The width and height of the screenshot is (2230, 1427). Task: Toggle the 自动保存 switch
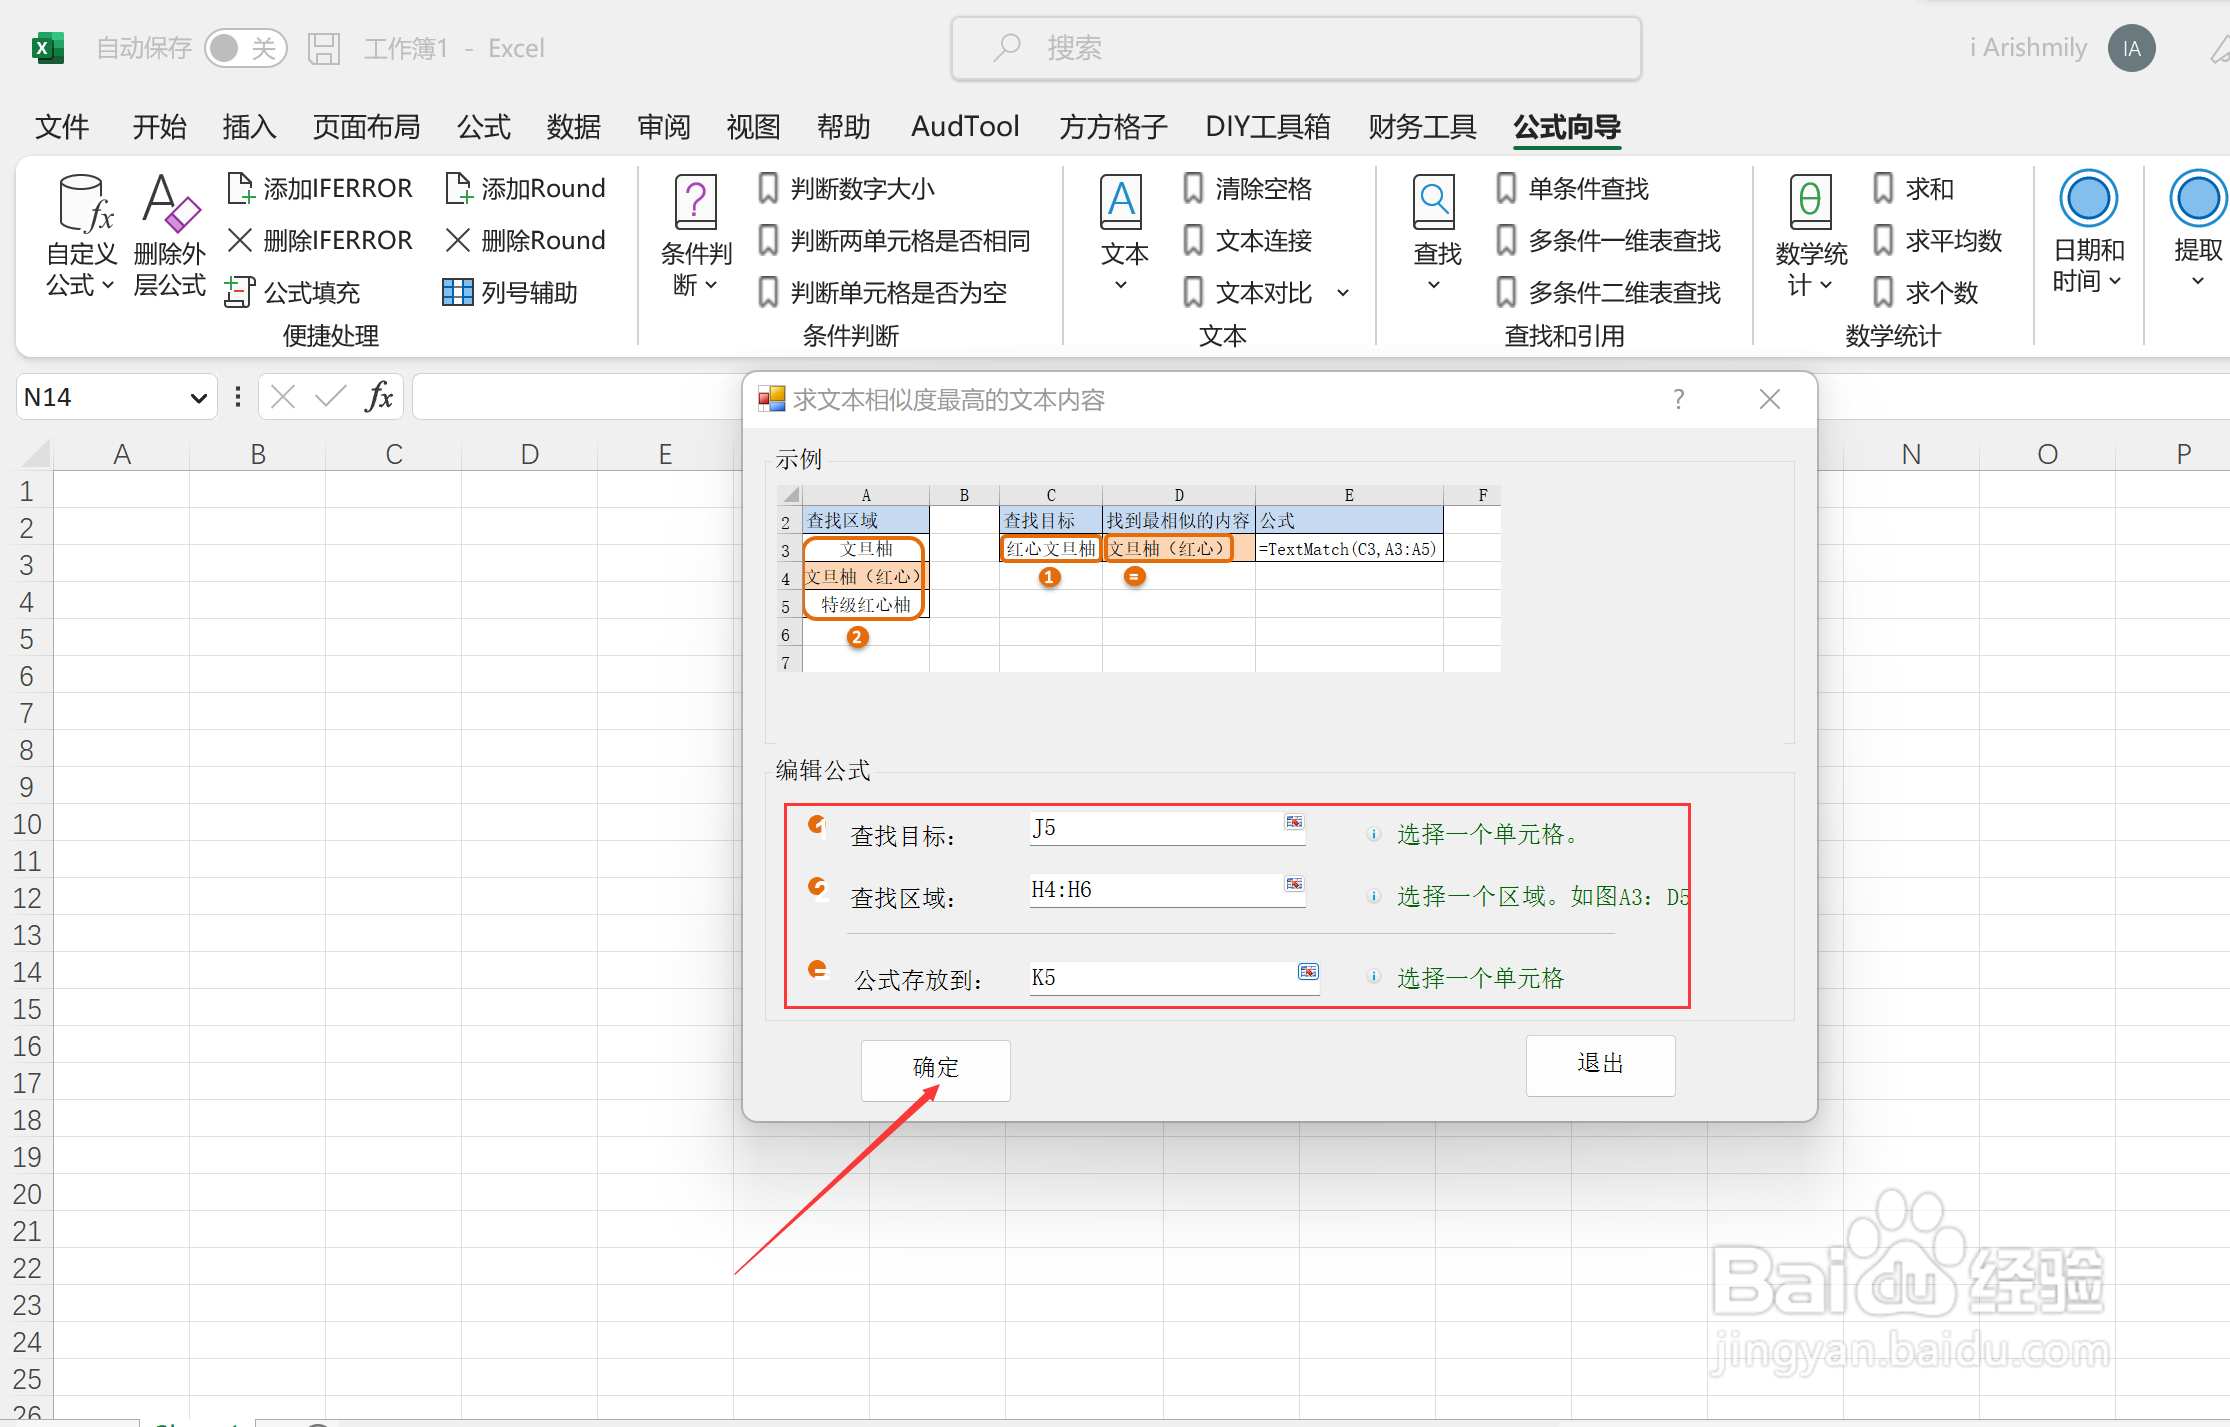click(x=245, y=48)
